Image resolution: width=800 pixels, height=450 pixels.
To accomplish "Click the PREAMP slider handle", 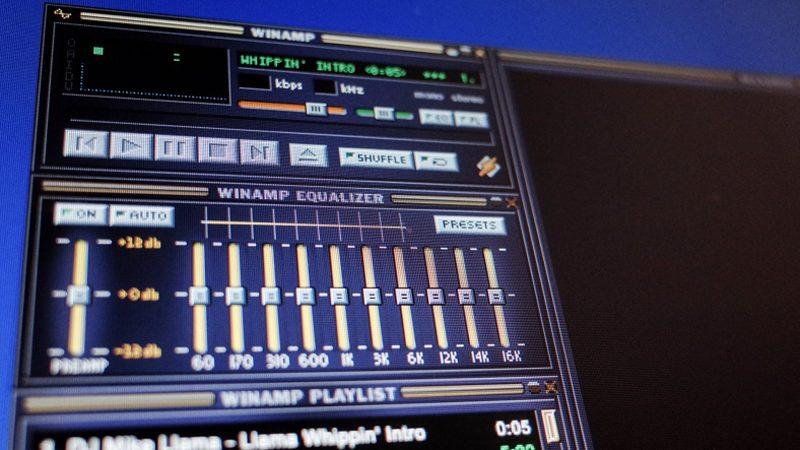I will [79, 295].
